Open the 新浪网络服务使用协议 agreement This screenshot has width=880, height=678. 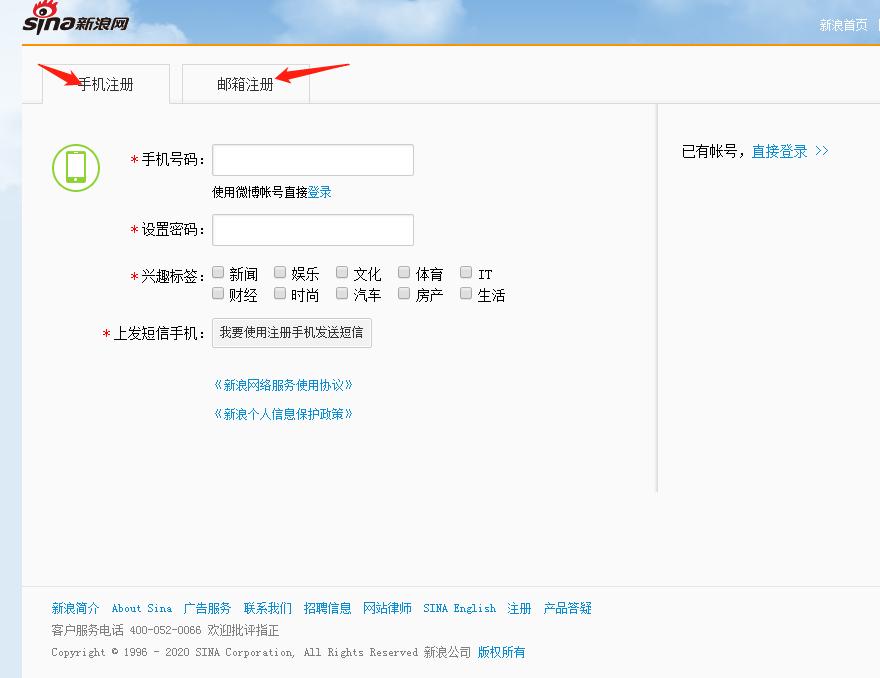tap(283, 384)
